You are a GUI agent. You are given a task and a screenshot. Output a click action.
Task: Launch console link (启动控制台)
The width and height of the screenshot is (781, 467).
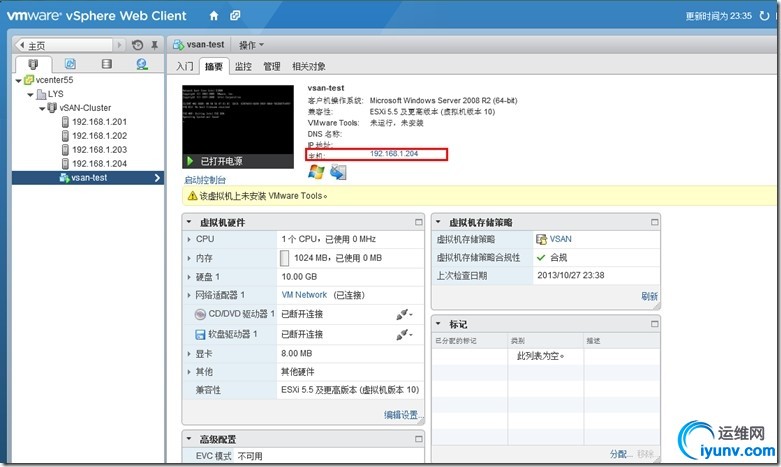click(205, 180)
